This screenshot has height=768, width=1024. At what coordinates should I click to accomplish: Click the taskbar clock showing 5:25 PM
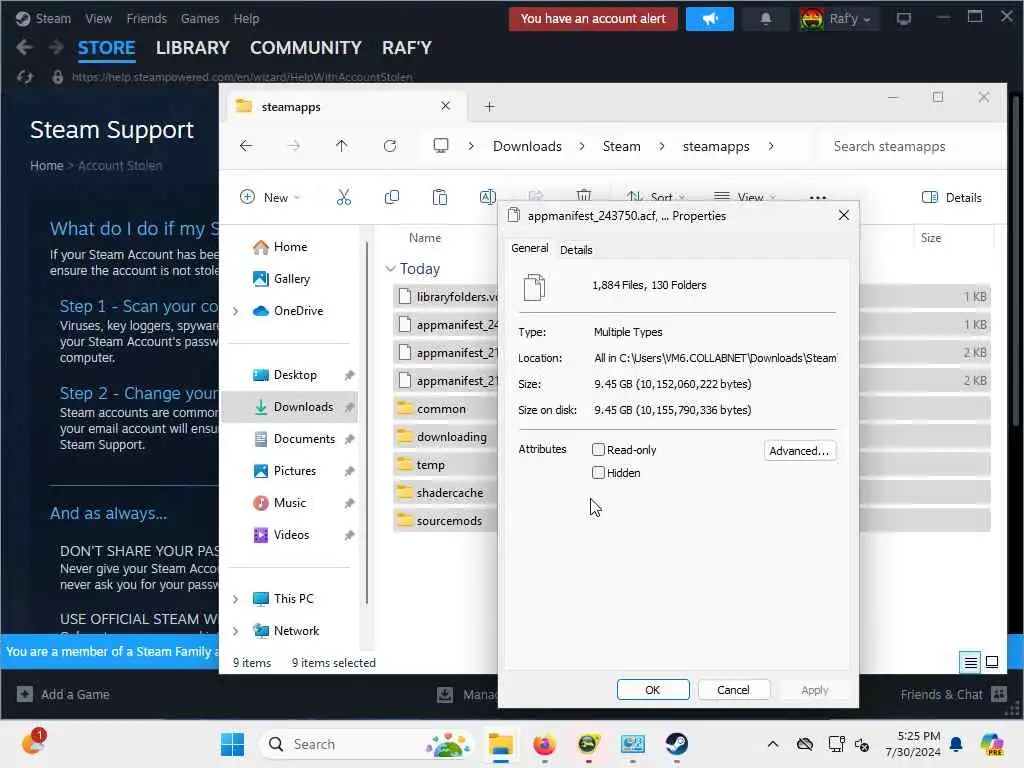pos(912,744)
